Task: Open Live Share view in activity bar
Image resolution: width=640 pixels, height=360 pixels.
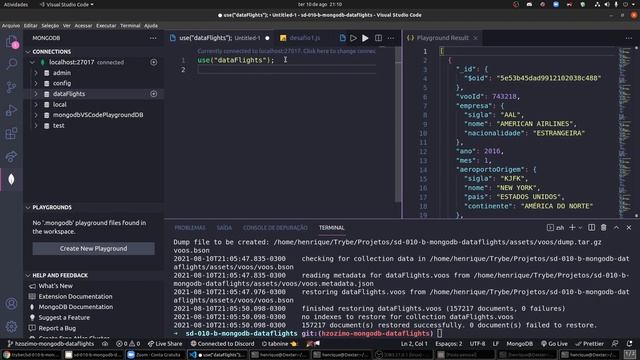Action: tap(11, 156)
